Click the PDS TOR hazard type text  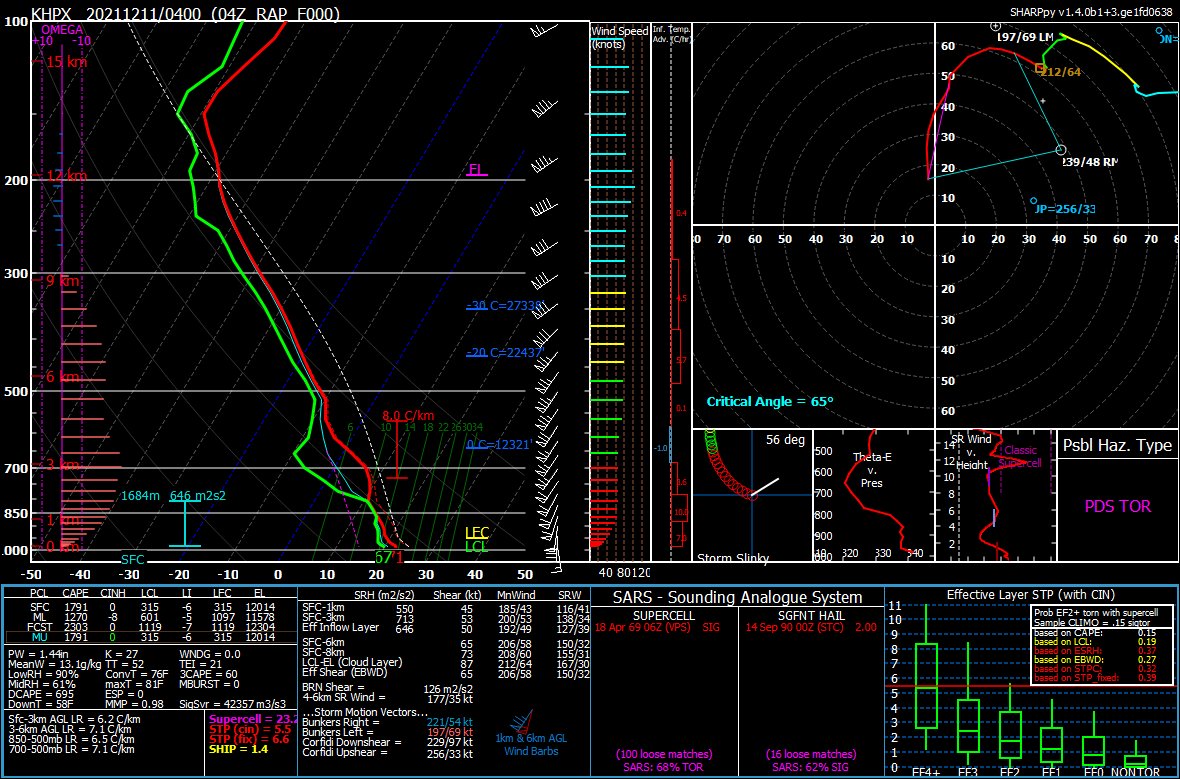tap(1118, 506)
